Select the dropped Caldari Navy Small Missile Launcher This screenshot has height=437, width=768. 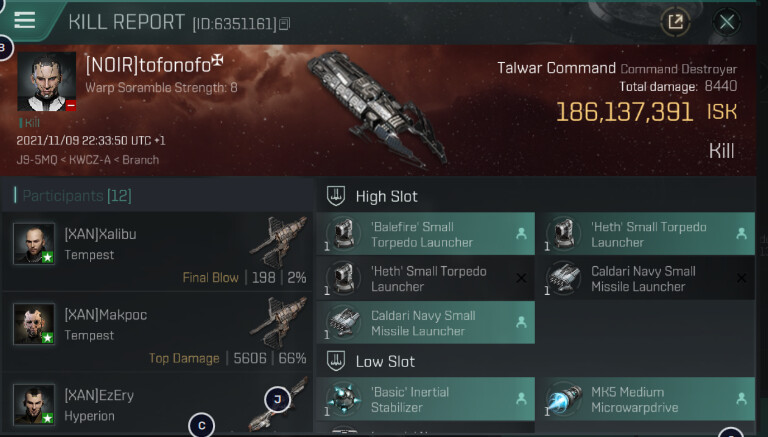pos(426,323)
